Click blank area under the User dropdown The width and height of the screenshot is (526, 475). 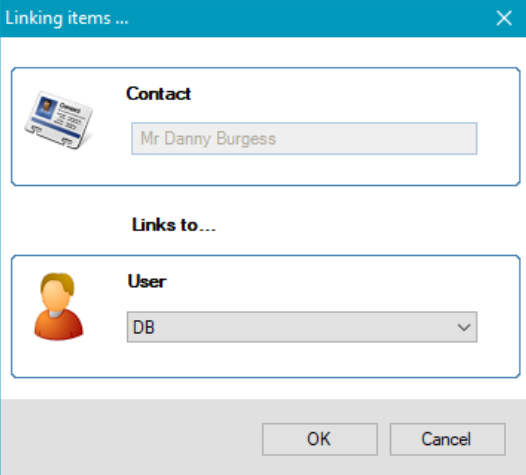tap(302, 359)
